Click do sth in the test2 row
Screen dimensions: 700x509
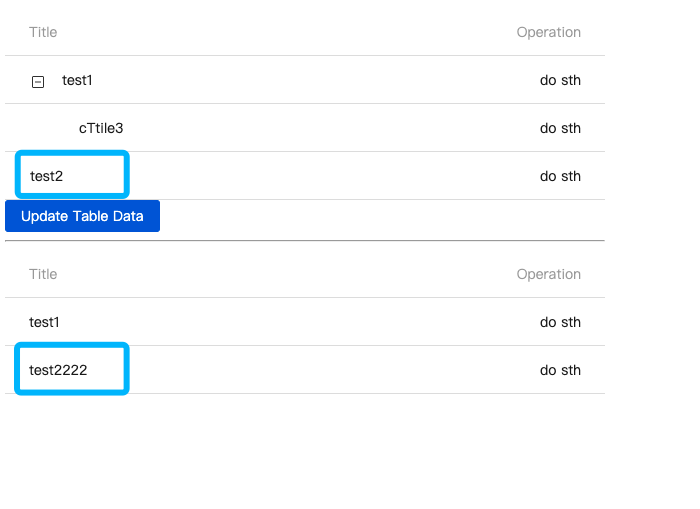click(560, 176)
